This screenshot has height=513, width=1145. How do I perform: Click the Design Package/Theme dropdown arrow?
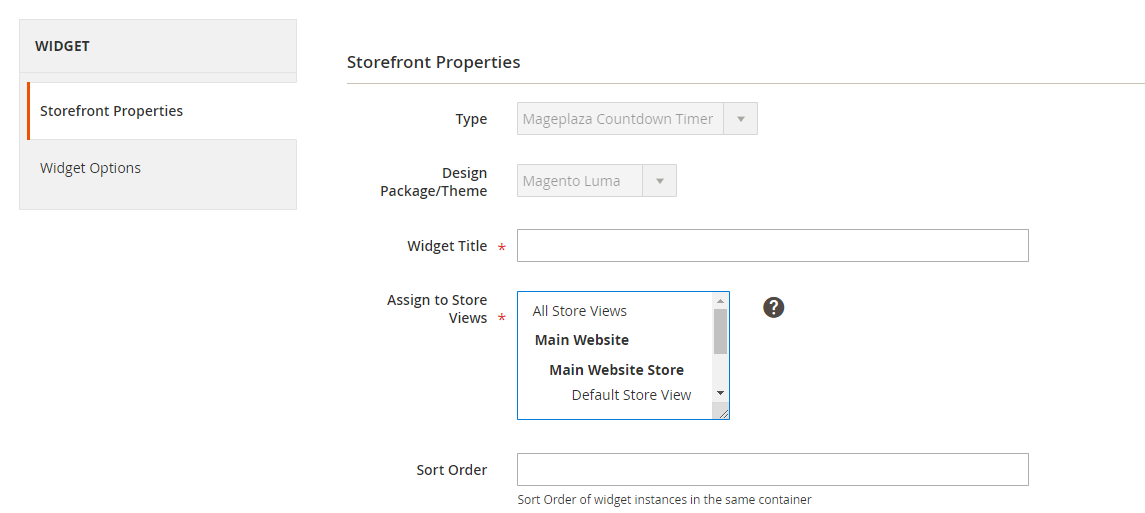pyautogui.click(x=659, y=181)
